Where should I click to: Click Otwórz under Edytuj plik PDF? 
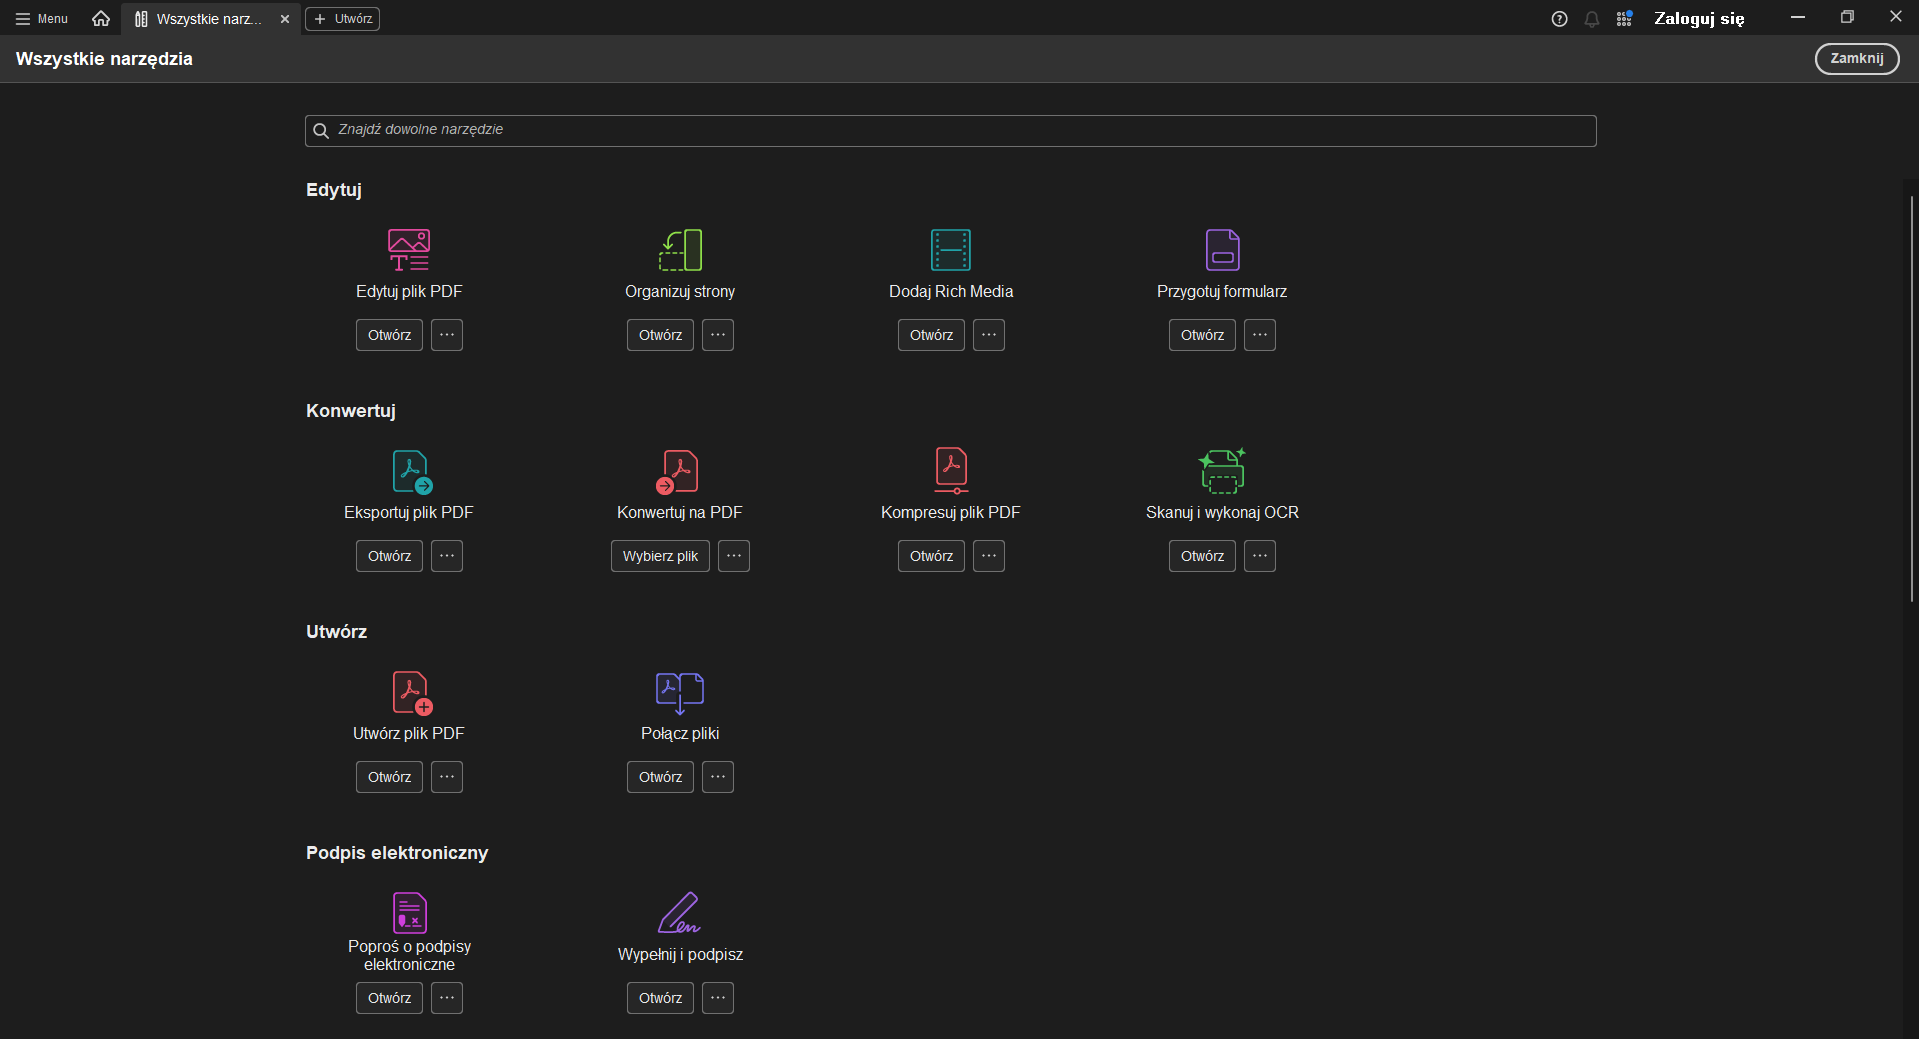click(389, 335)
